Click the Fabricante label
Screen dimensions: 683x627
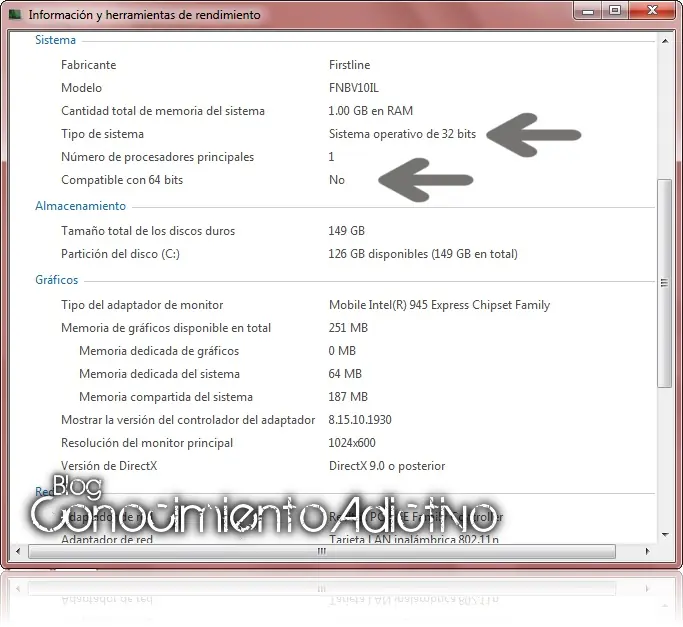(88, 65)
